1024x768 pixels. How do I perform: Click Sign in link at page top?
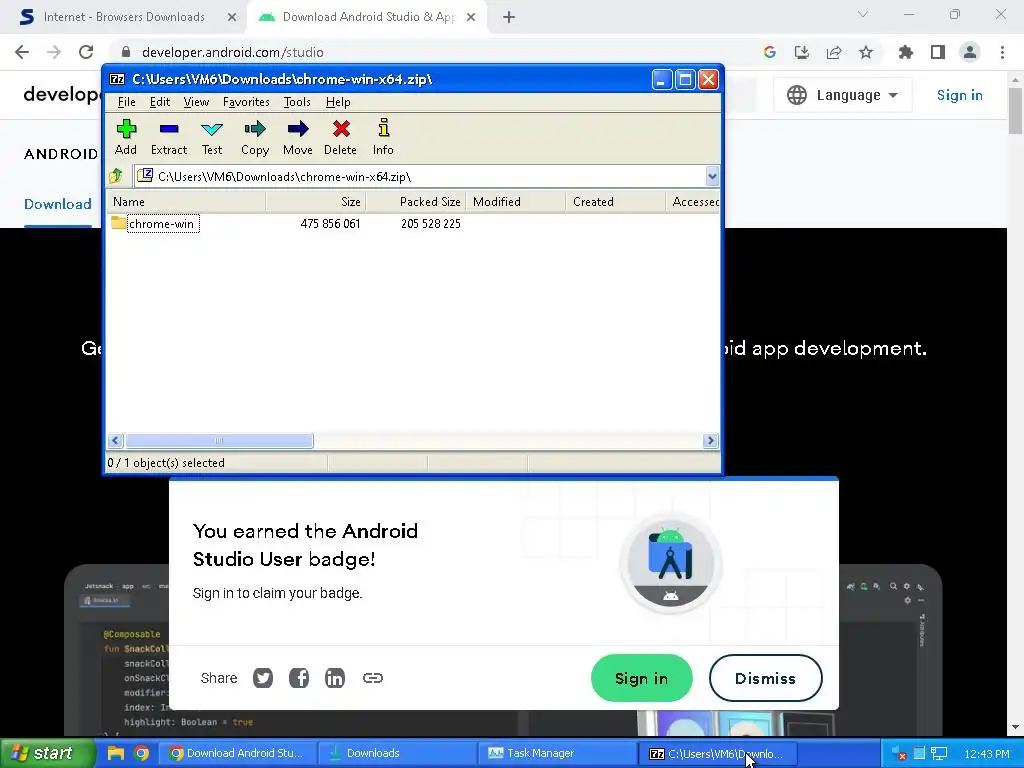click(959, 95)
